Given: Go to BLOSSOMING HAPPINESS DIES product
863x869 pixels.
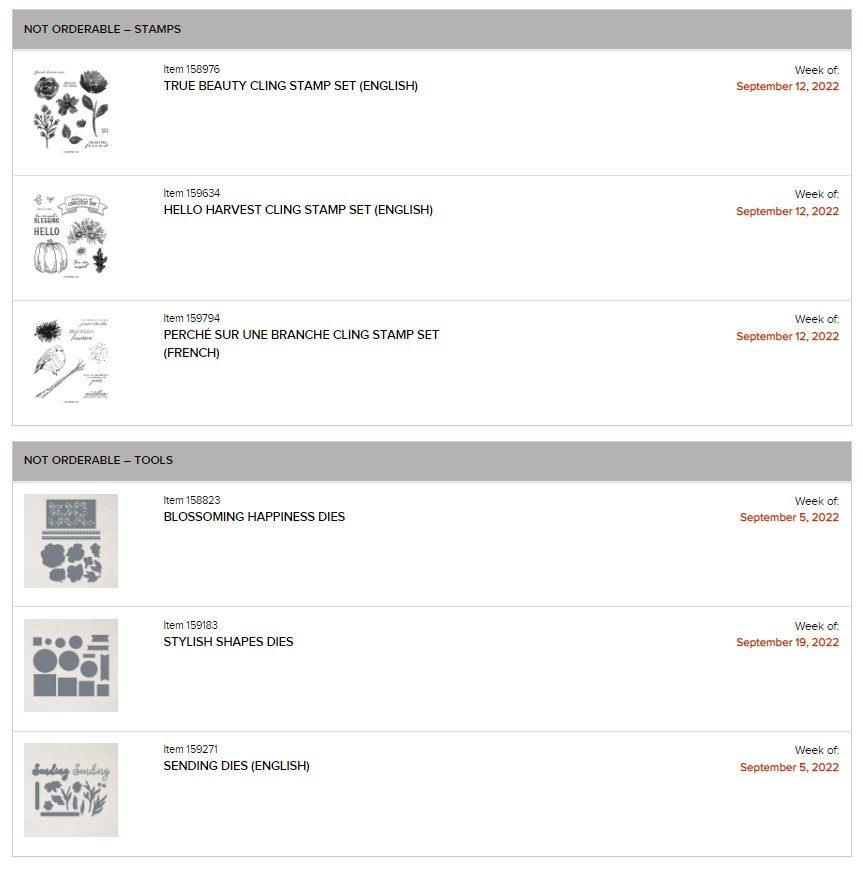Looking at the screenshot, I should [254, 517].
